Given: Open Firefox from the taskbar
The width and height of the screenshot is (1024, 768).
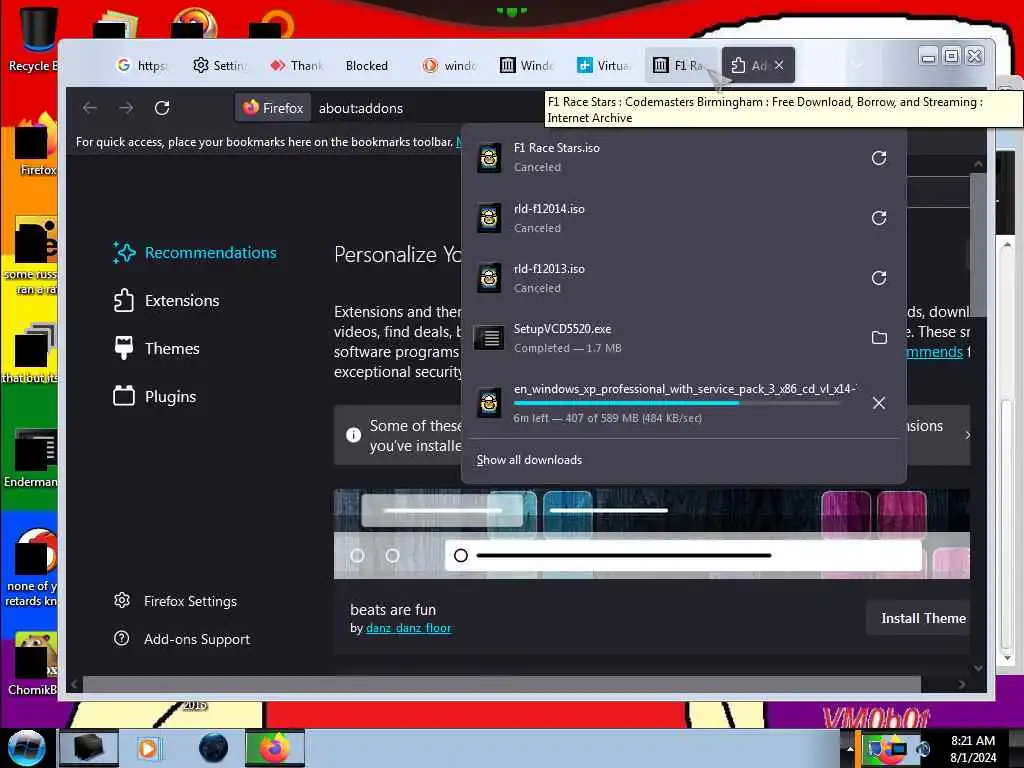Looking at the screenshot, I should click(275, 748).
